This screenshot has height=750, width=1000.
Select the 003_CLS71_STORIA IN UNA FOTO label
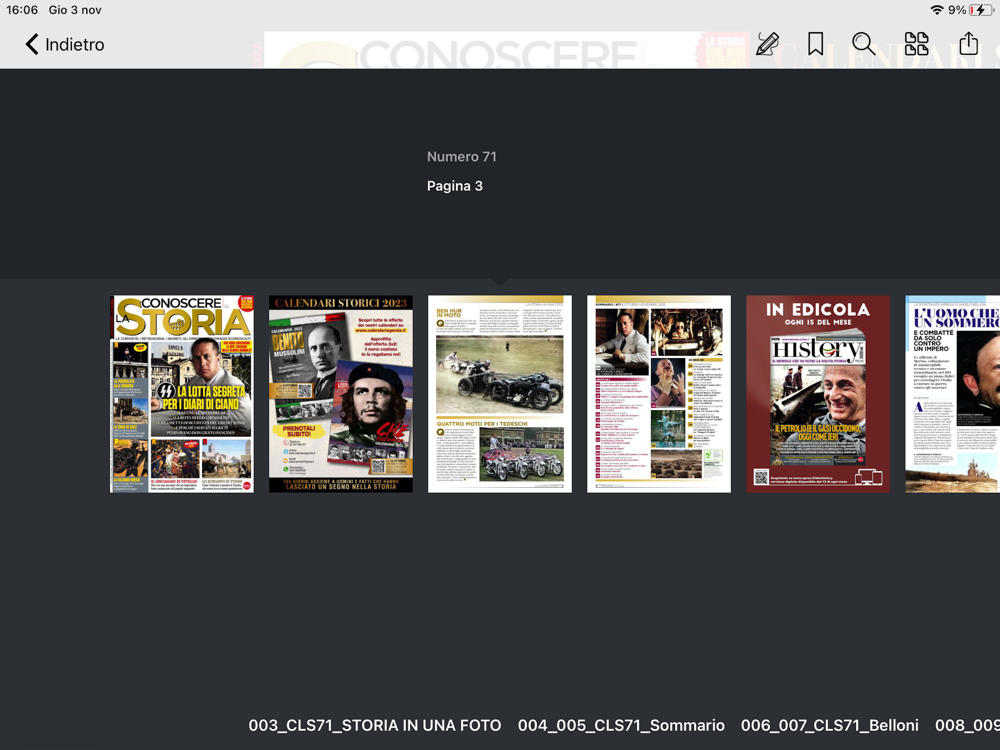coord(374,725)
